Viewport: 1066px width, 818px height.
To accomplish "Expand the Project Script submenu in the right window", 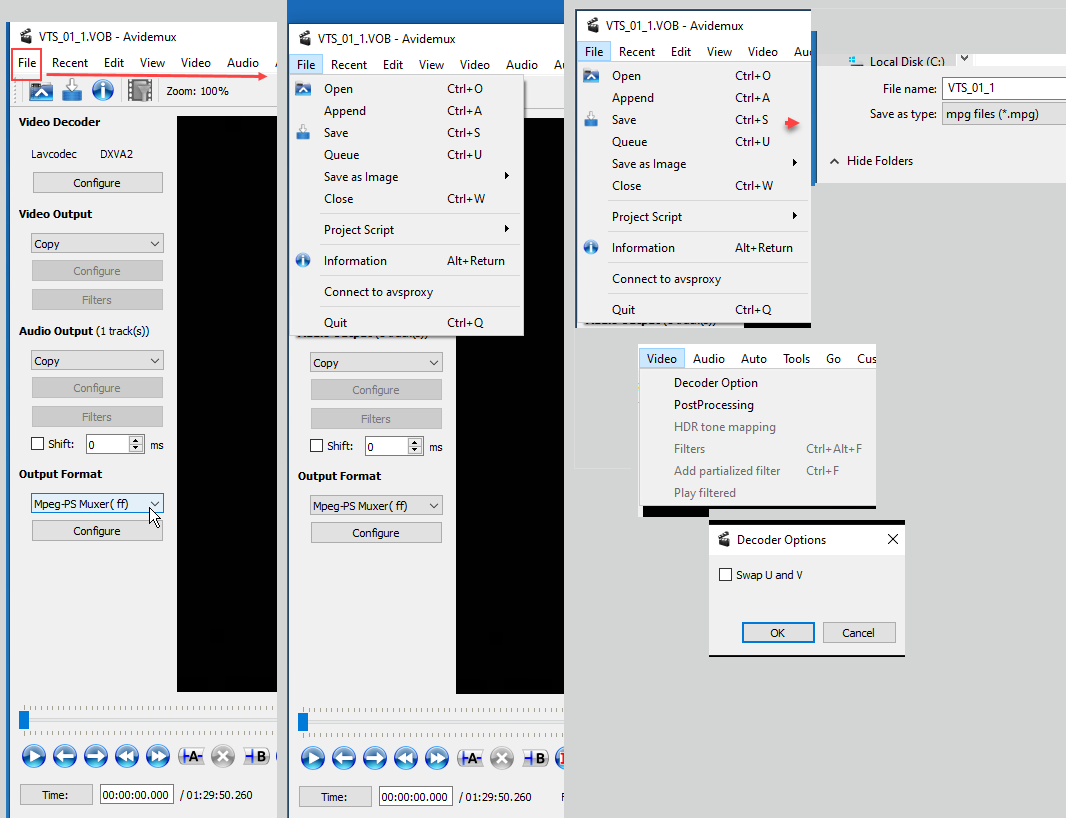I will pyautogui.click(x=694, y=217).
